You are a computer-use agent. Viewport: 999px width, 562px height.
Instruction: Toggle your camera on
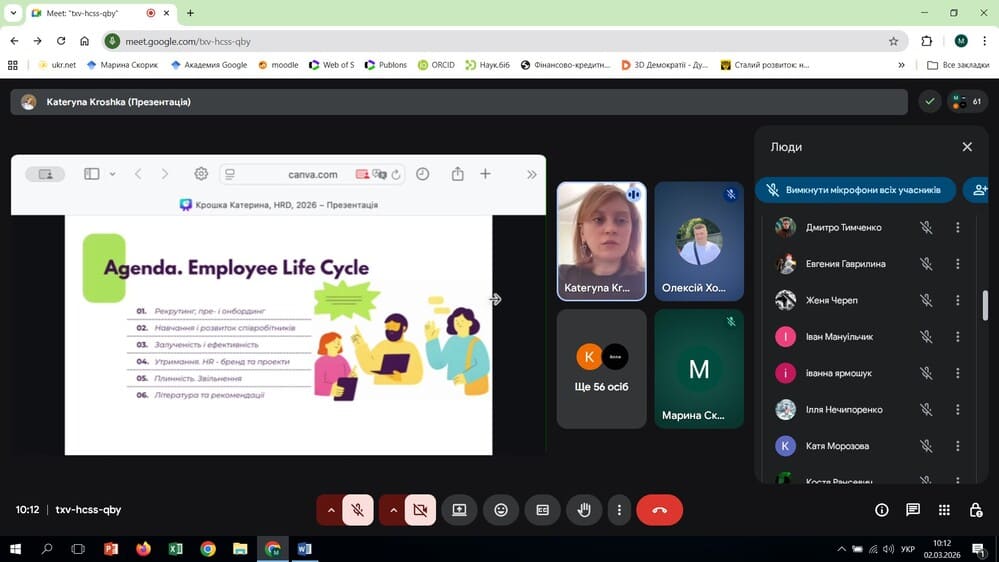click(x=420, y=510)
